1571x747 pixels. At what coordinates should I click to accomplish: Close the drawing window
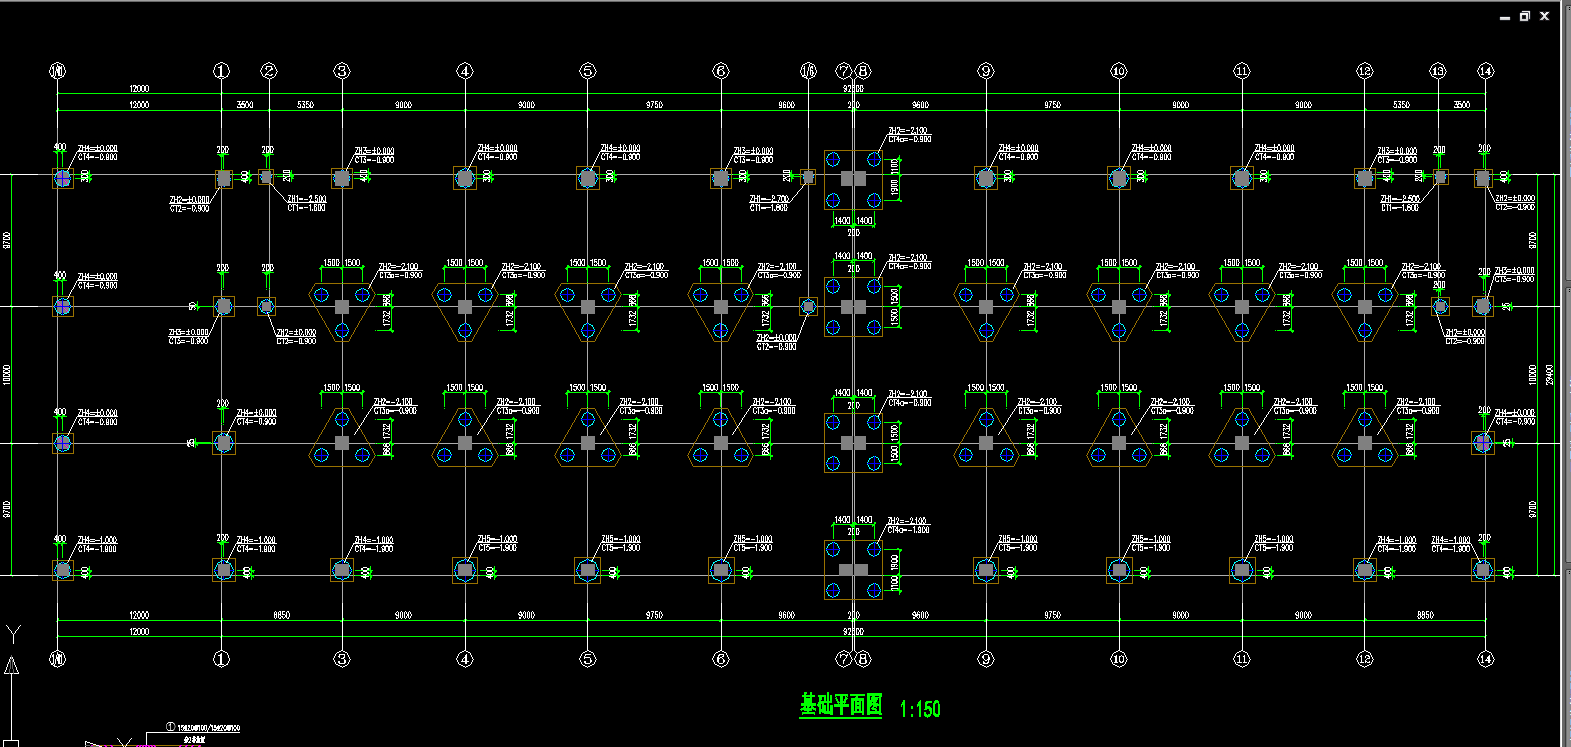(x=1545, y=16)
